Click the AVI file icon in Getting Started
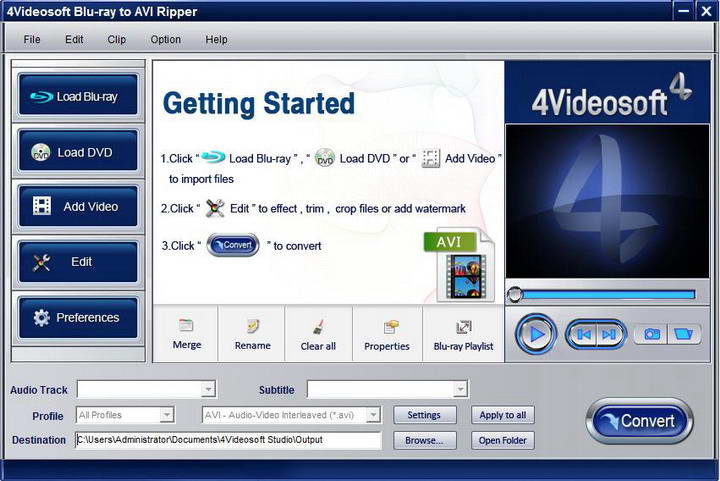This screenshot has width=720, height=481. pyautogui.click(x=460, y=265)
